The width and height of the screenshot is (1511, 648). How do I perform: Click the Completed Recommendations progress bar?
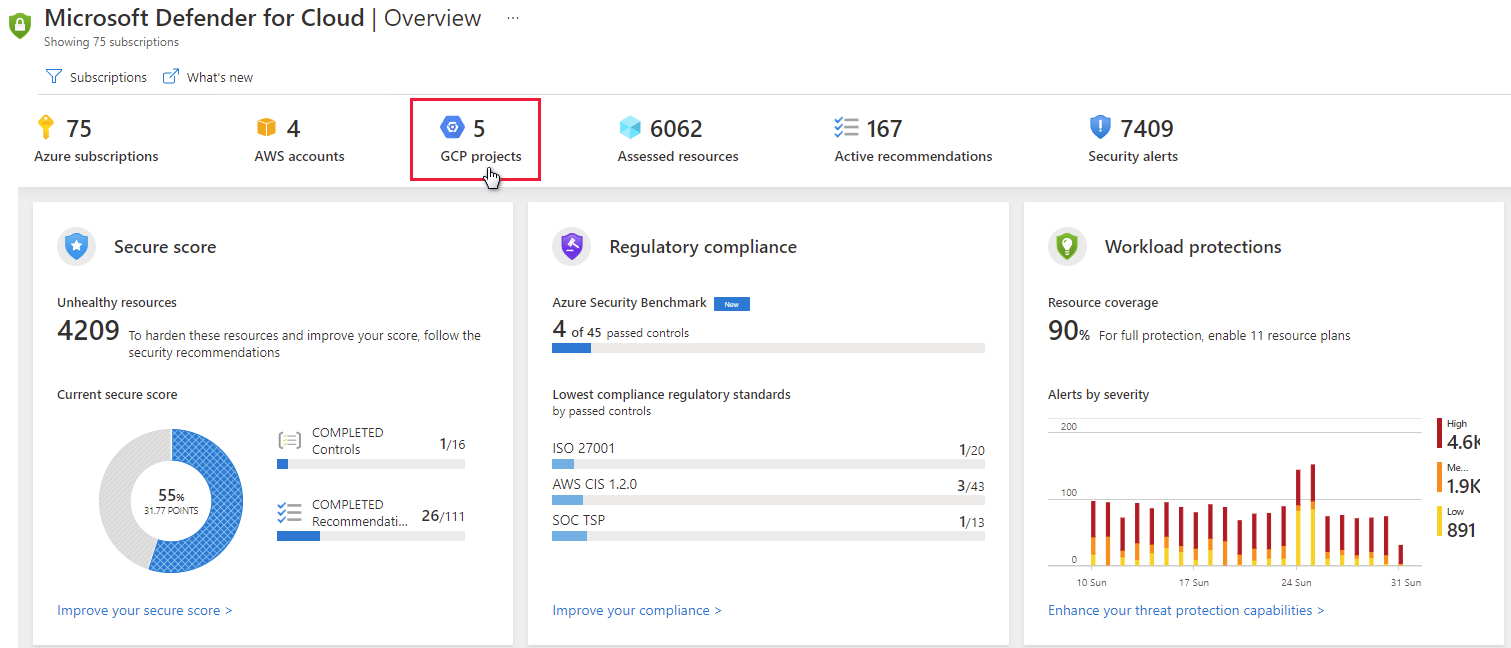coord(371,536)
